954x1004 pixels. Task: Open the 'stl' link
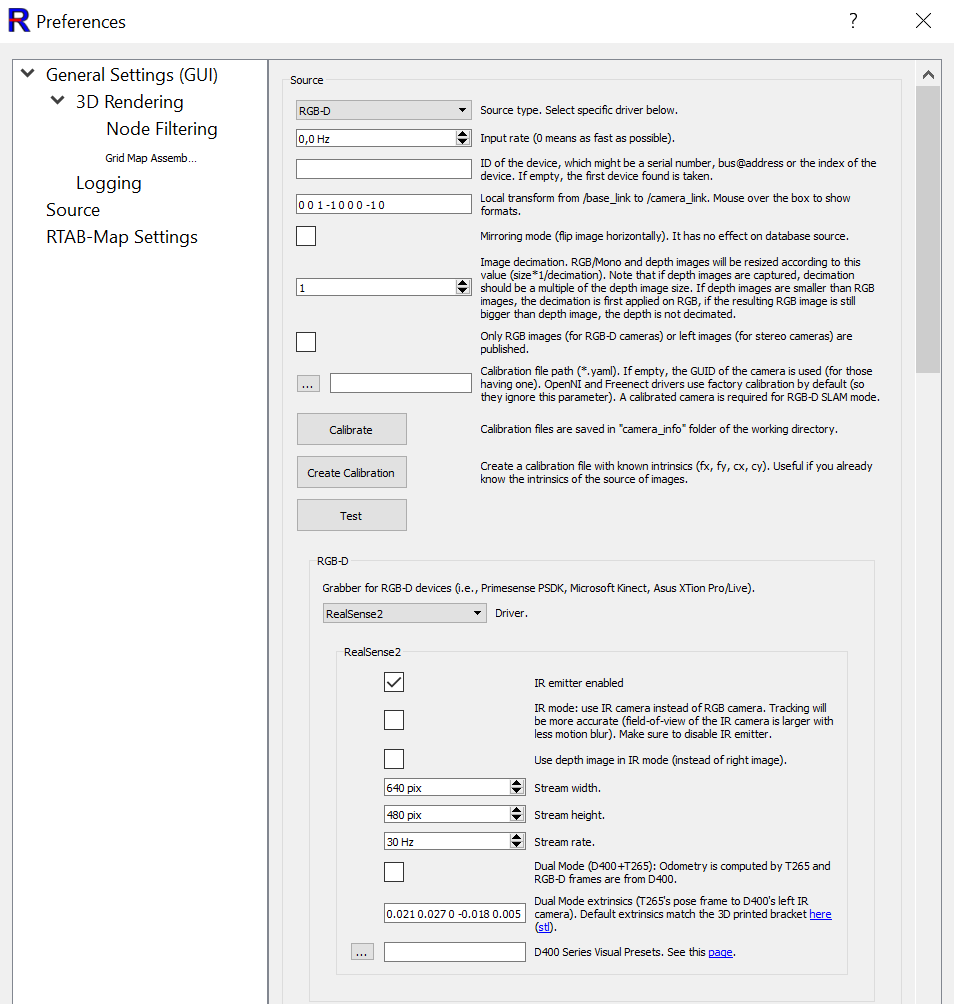(x=544, y=927)
